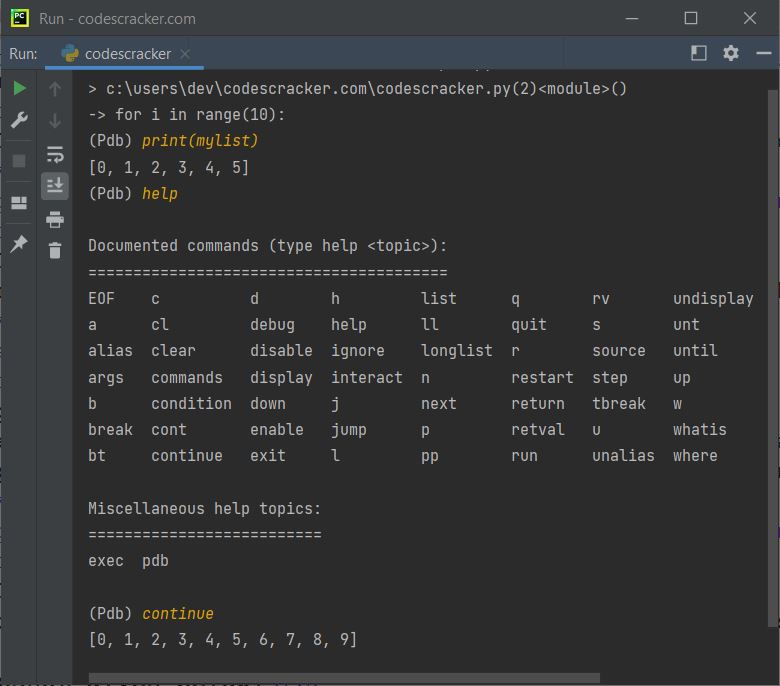The height and width of the screenshot is (686, 780).
Task: Click the 'interact' command name
Action: [x=367, y=377]
